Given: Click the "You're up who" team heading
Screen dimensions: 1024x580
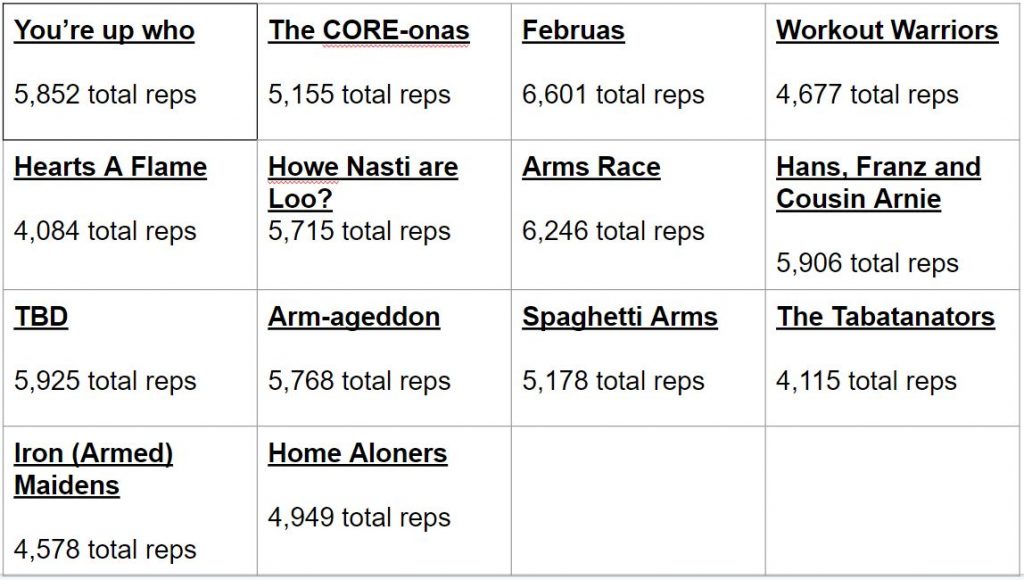Looking at the screenshot, I should tap(104, 31).
